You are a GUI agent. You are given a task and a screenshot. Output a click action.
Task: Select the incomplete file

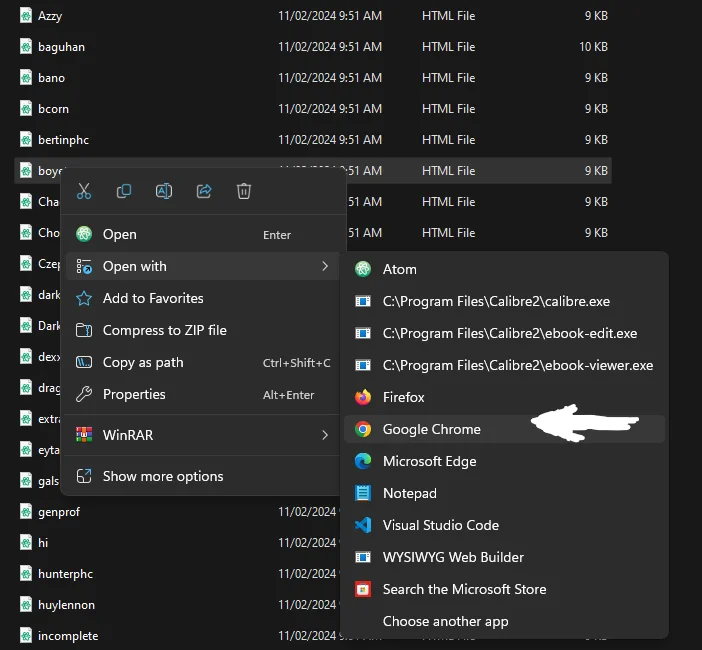click(x=68, y=636)
